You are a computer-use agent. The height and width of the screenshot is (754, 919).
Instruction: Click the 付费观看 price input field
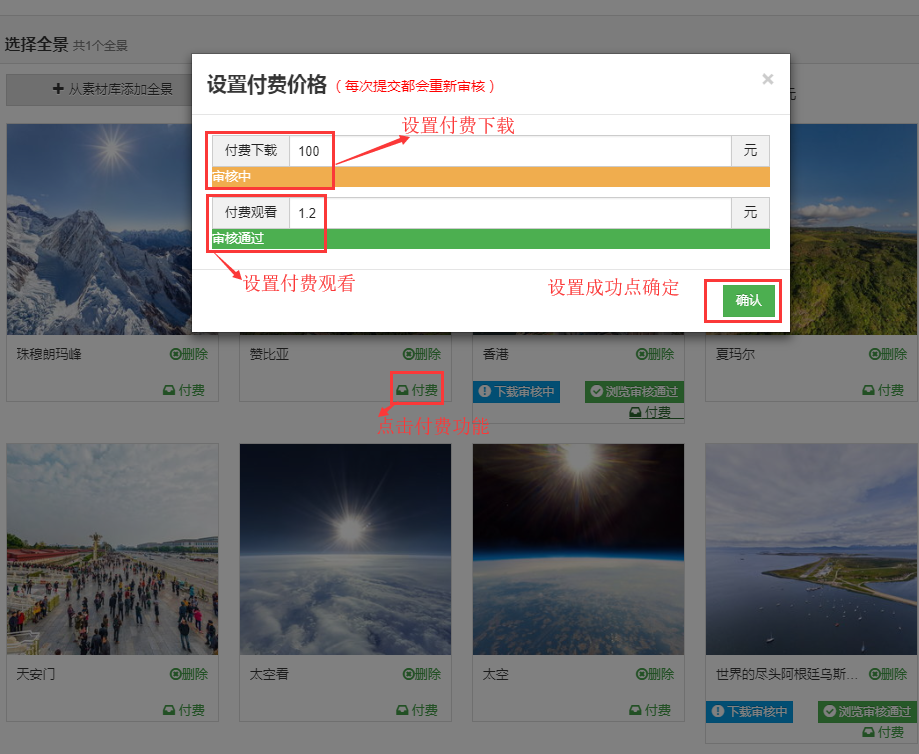click(510, 213)
